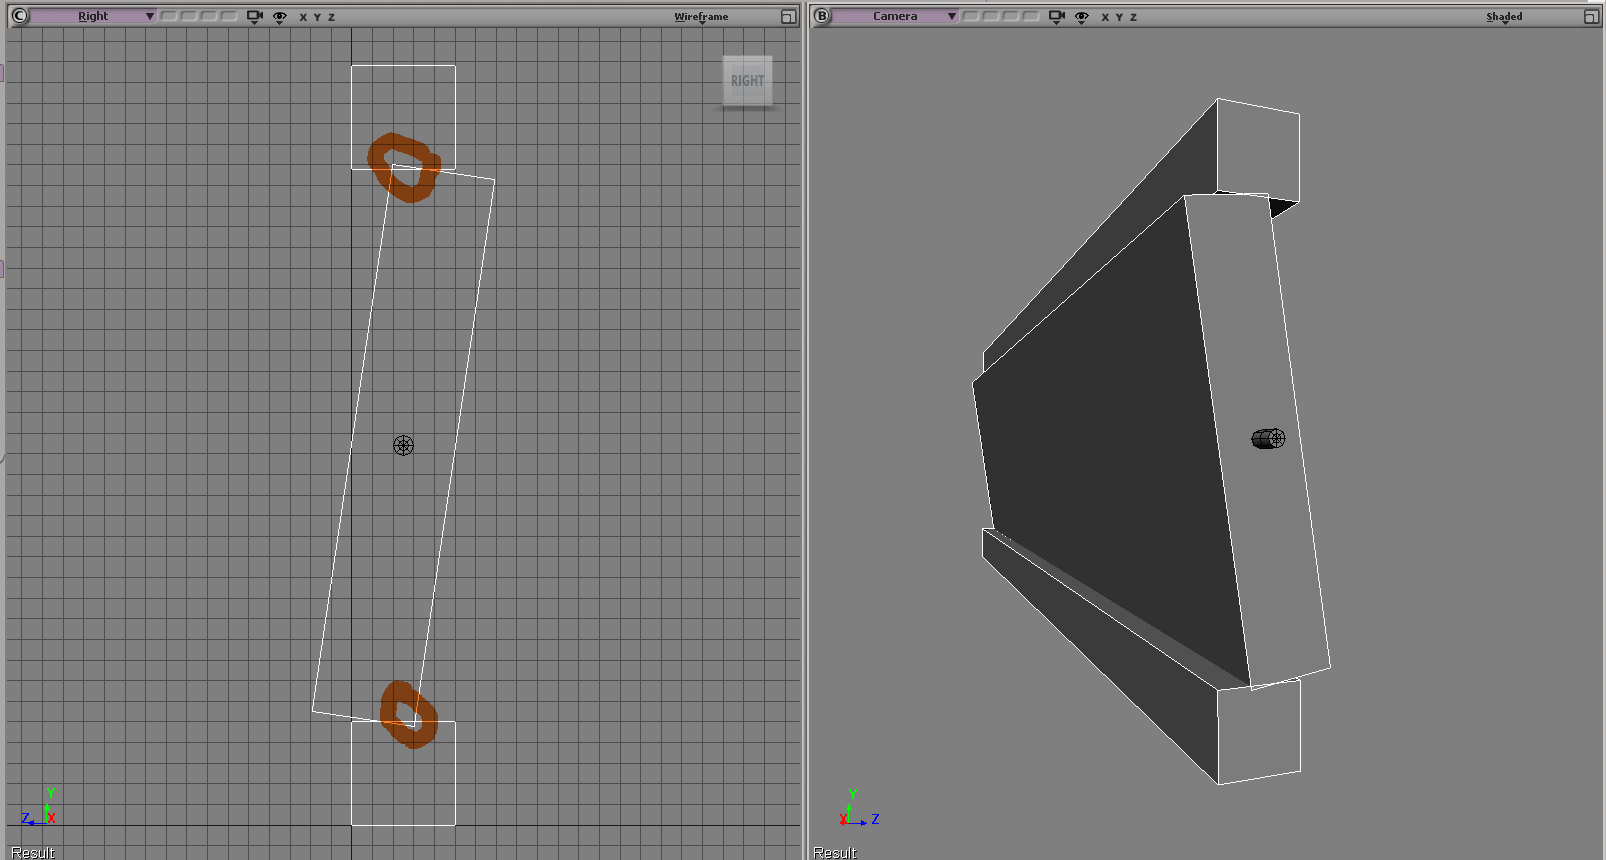This screenshot has width=1606, height=860.
Task: Open the Shaded display mode menu
Action: [x=1504, y=17]
